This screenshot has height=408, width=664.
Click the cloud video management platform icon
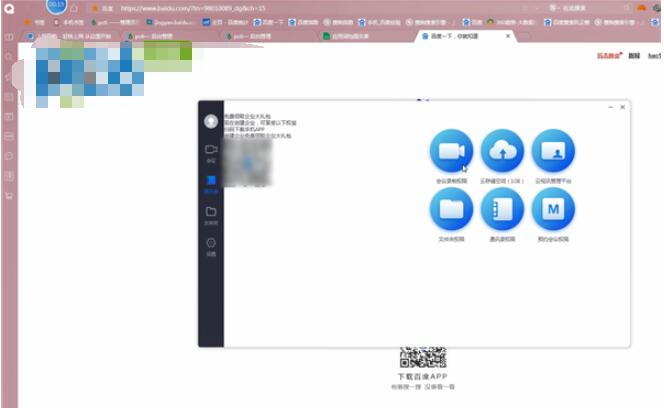552,151
